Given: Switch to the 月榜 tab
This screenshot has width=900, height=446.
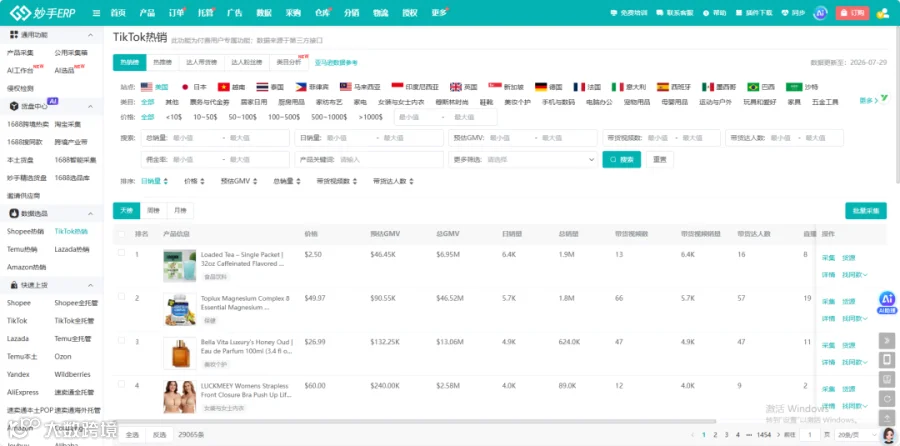Looking at the screenshot, I should [180, 211].
